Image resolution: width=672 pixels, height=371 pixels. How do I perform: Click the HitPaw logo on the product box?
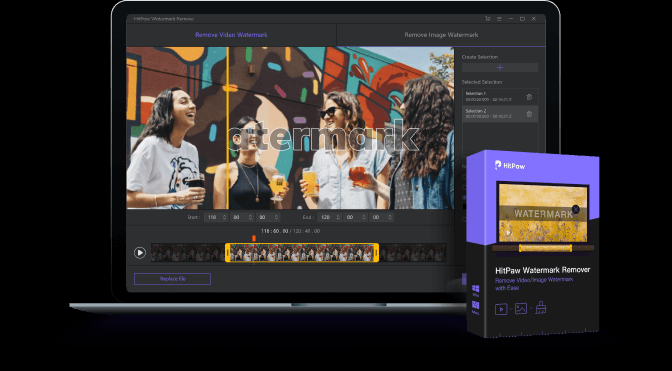coord(510,165)
